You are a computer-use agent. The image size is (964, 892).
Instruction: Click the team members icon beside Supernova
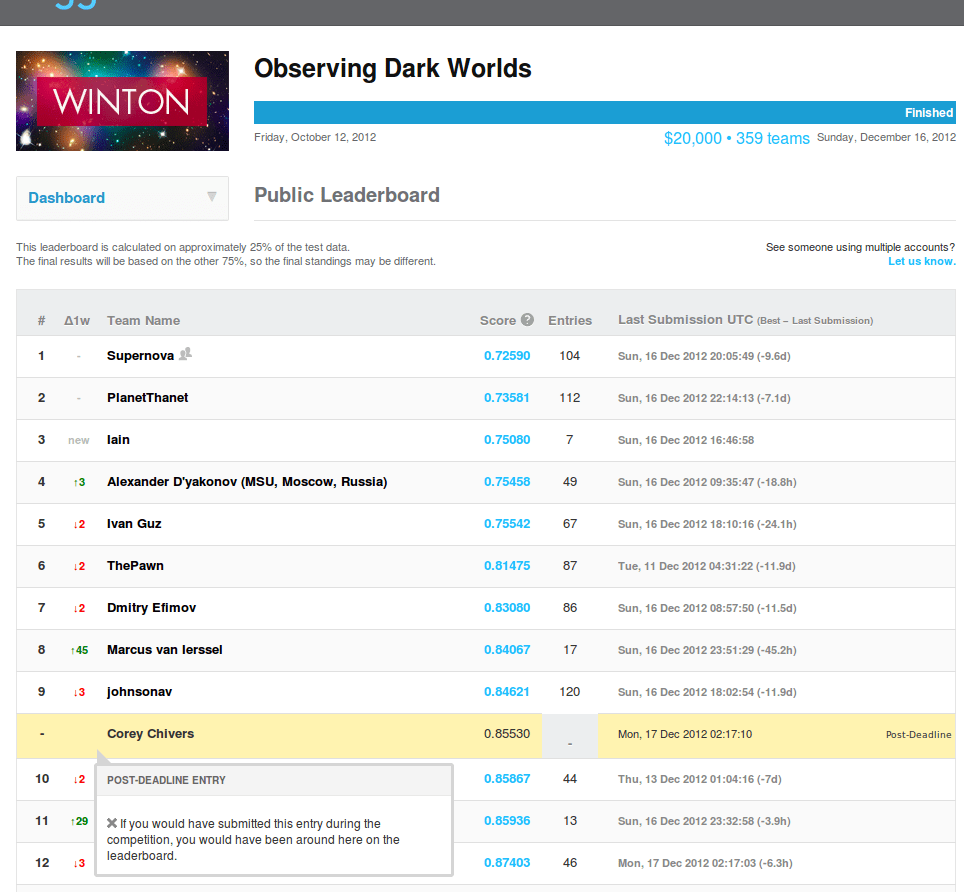pyautogui.click(x=185, y=354)
